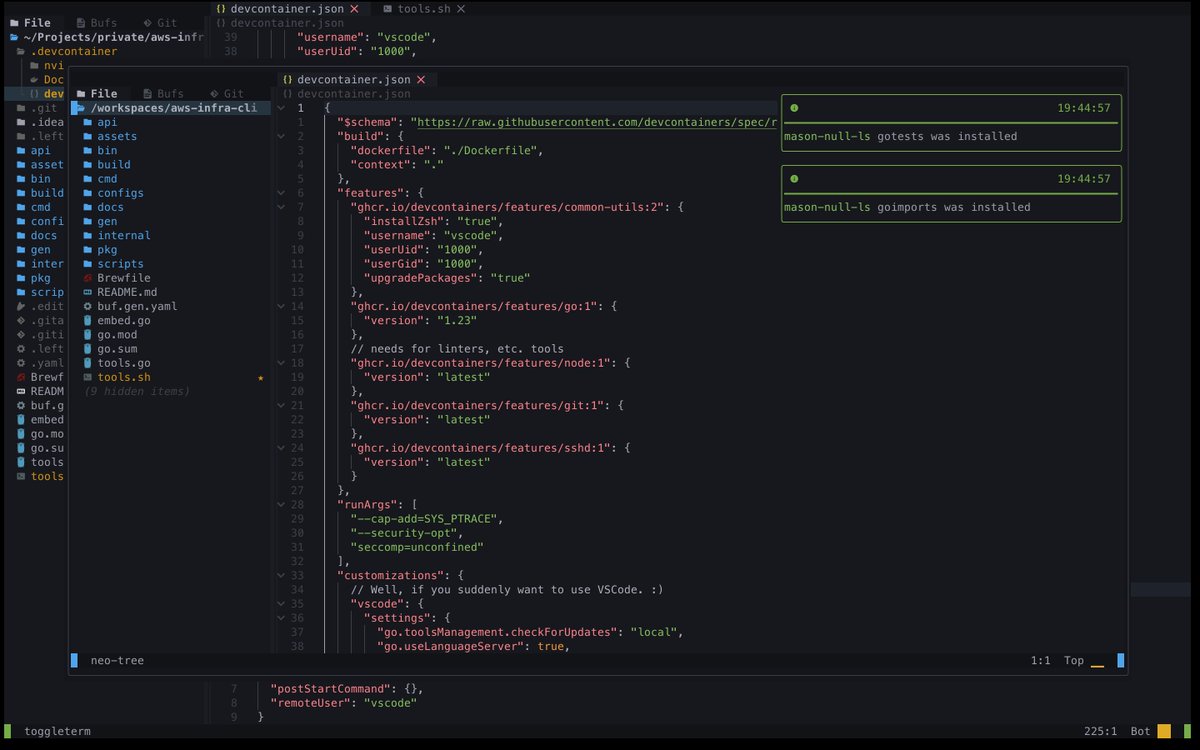Collapse the fold at line 2 "build"
Screen dimensions: 1200x750
click(279, 136)
